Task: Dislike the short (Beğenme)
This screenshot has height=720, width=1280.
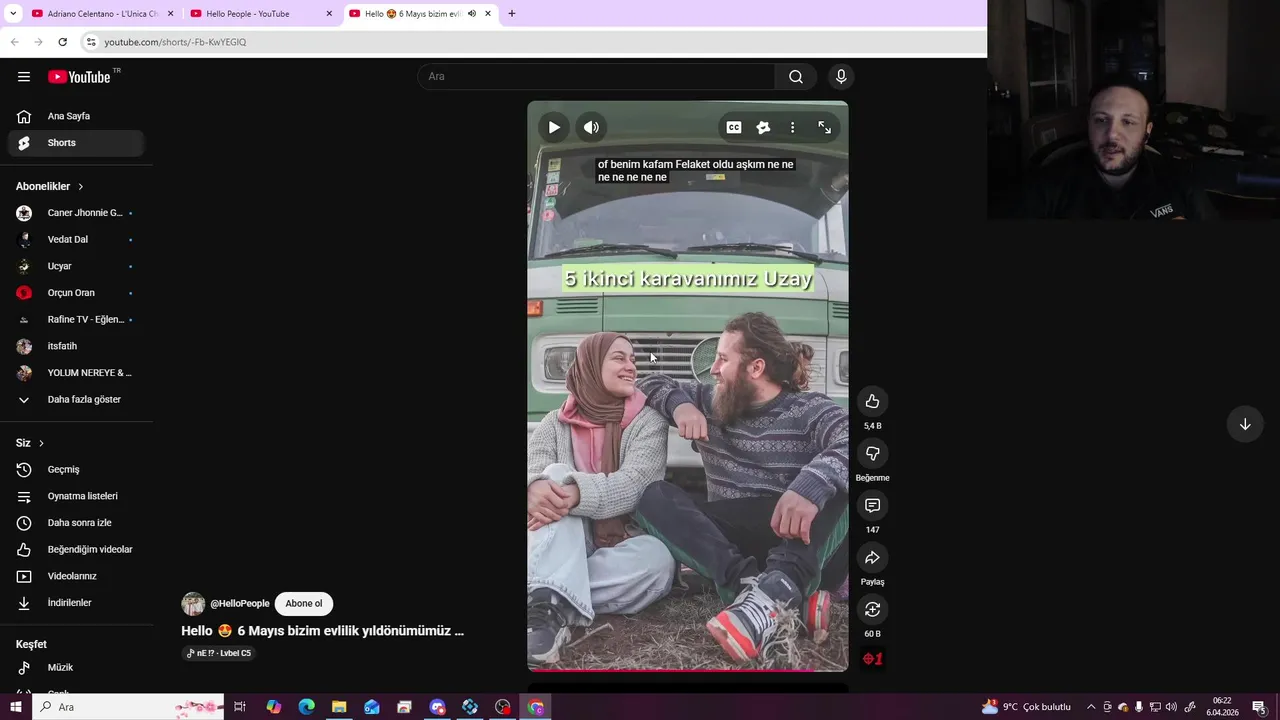Action: tap(872, 453)
